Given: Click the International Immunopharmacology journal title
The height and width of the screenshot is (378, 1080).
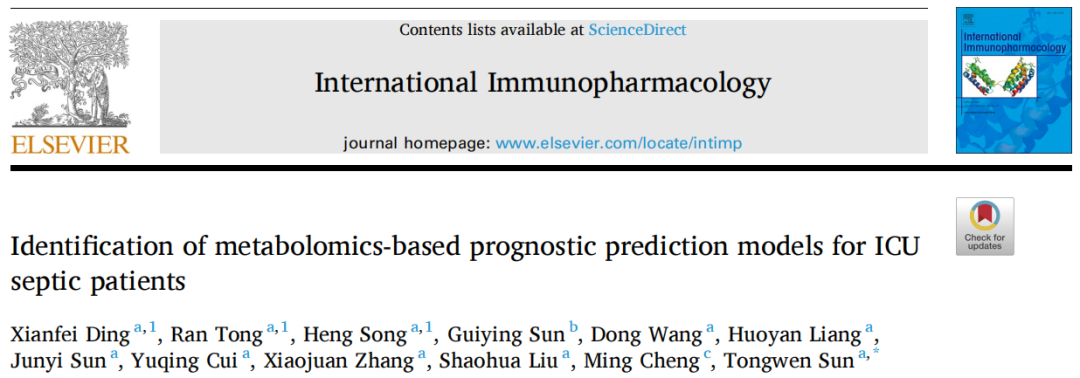Looking at the screenshot, I should coord(543,83).
